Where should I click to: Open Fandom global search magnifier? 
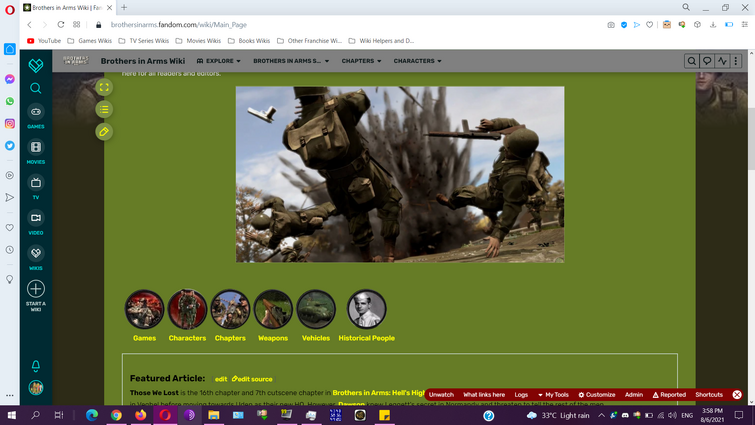tap(36, 88)
